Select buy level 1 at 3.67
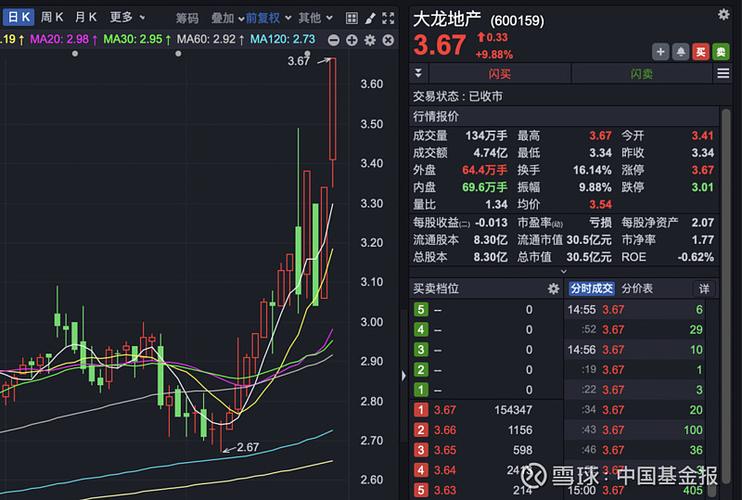Viewport: 742px width, 500px height. click(487, 410)
